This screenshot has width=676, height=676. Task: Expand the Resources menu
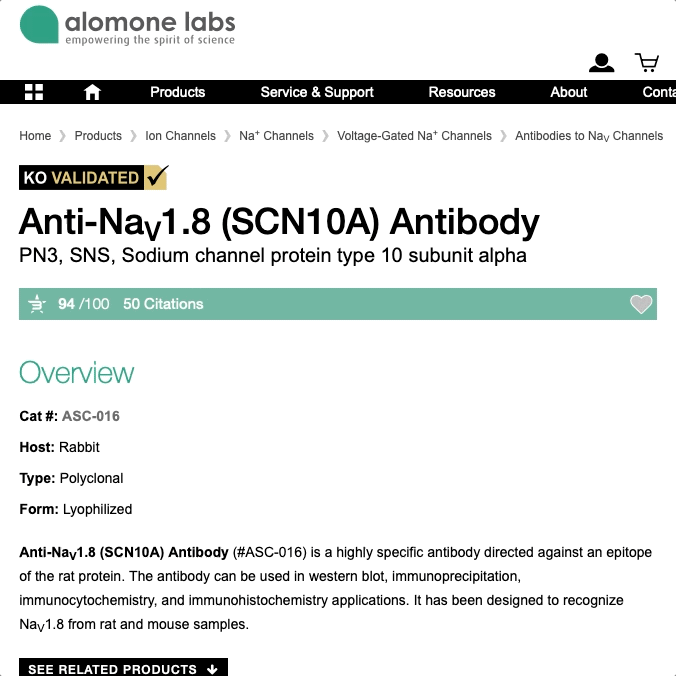pos(462,92)
